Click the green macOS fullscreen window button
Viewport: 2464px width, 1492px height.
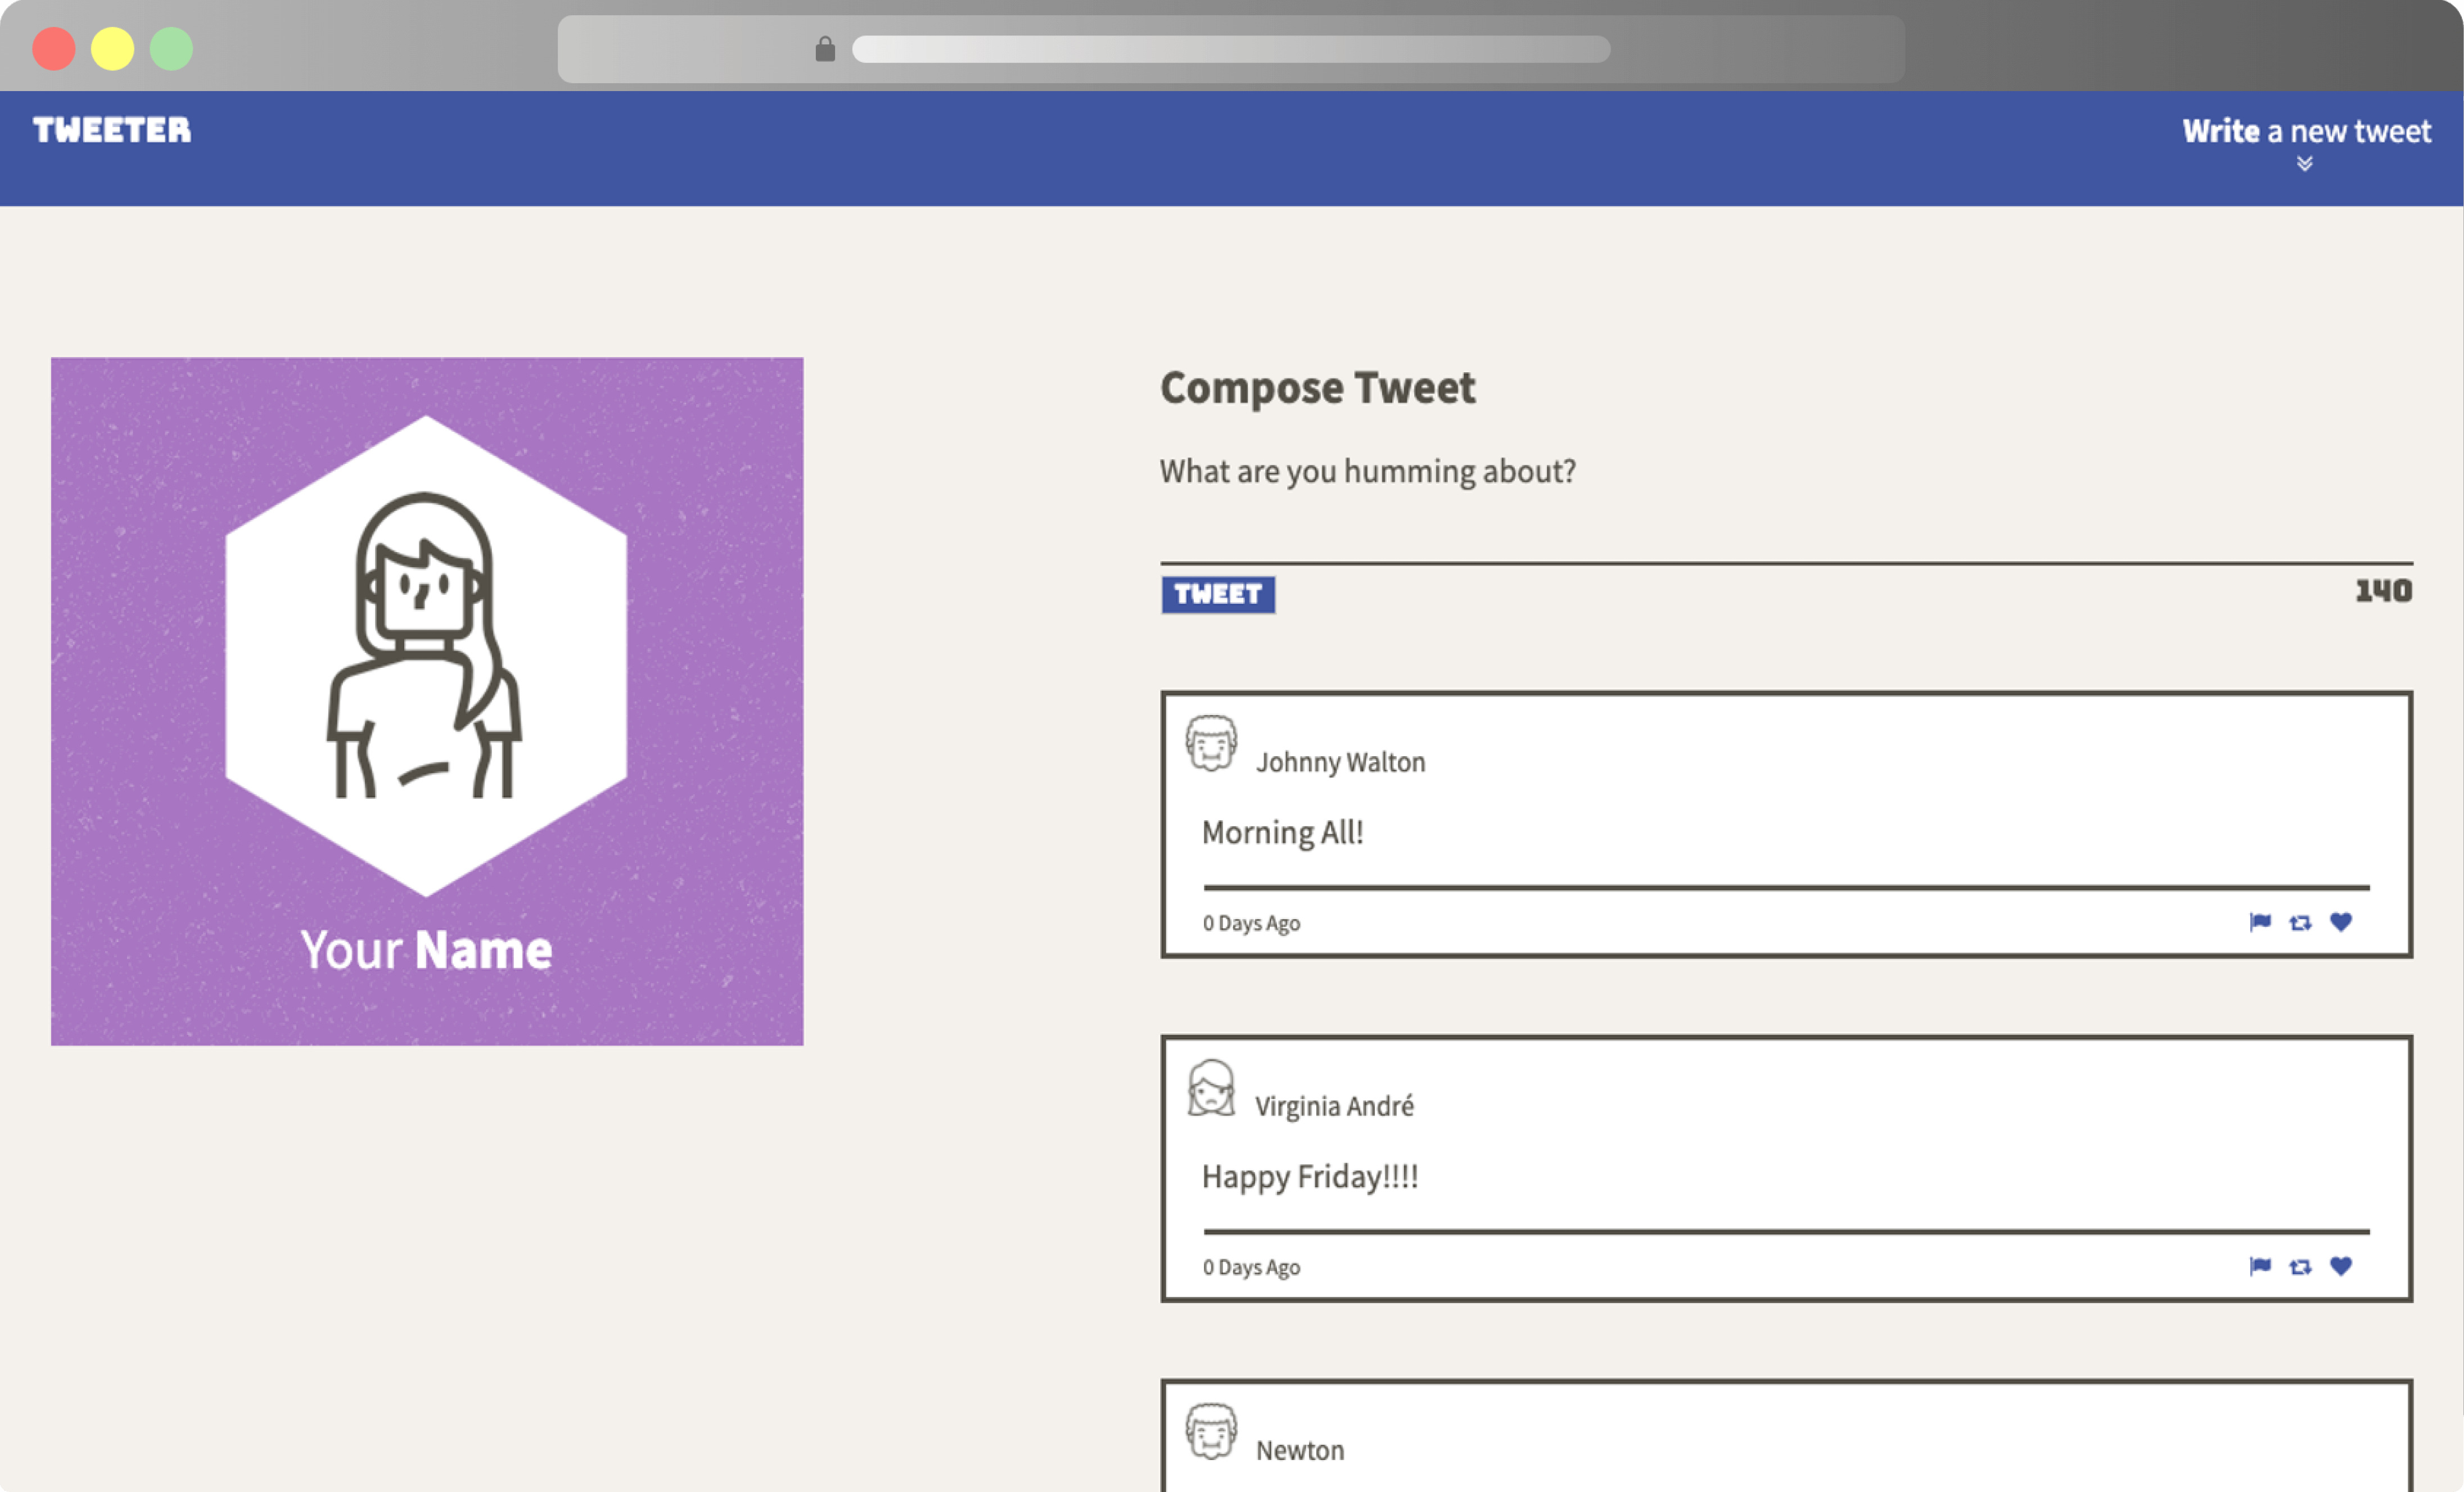click(x=171, y=49)
